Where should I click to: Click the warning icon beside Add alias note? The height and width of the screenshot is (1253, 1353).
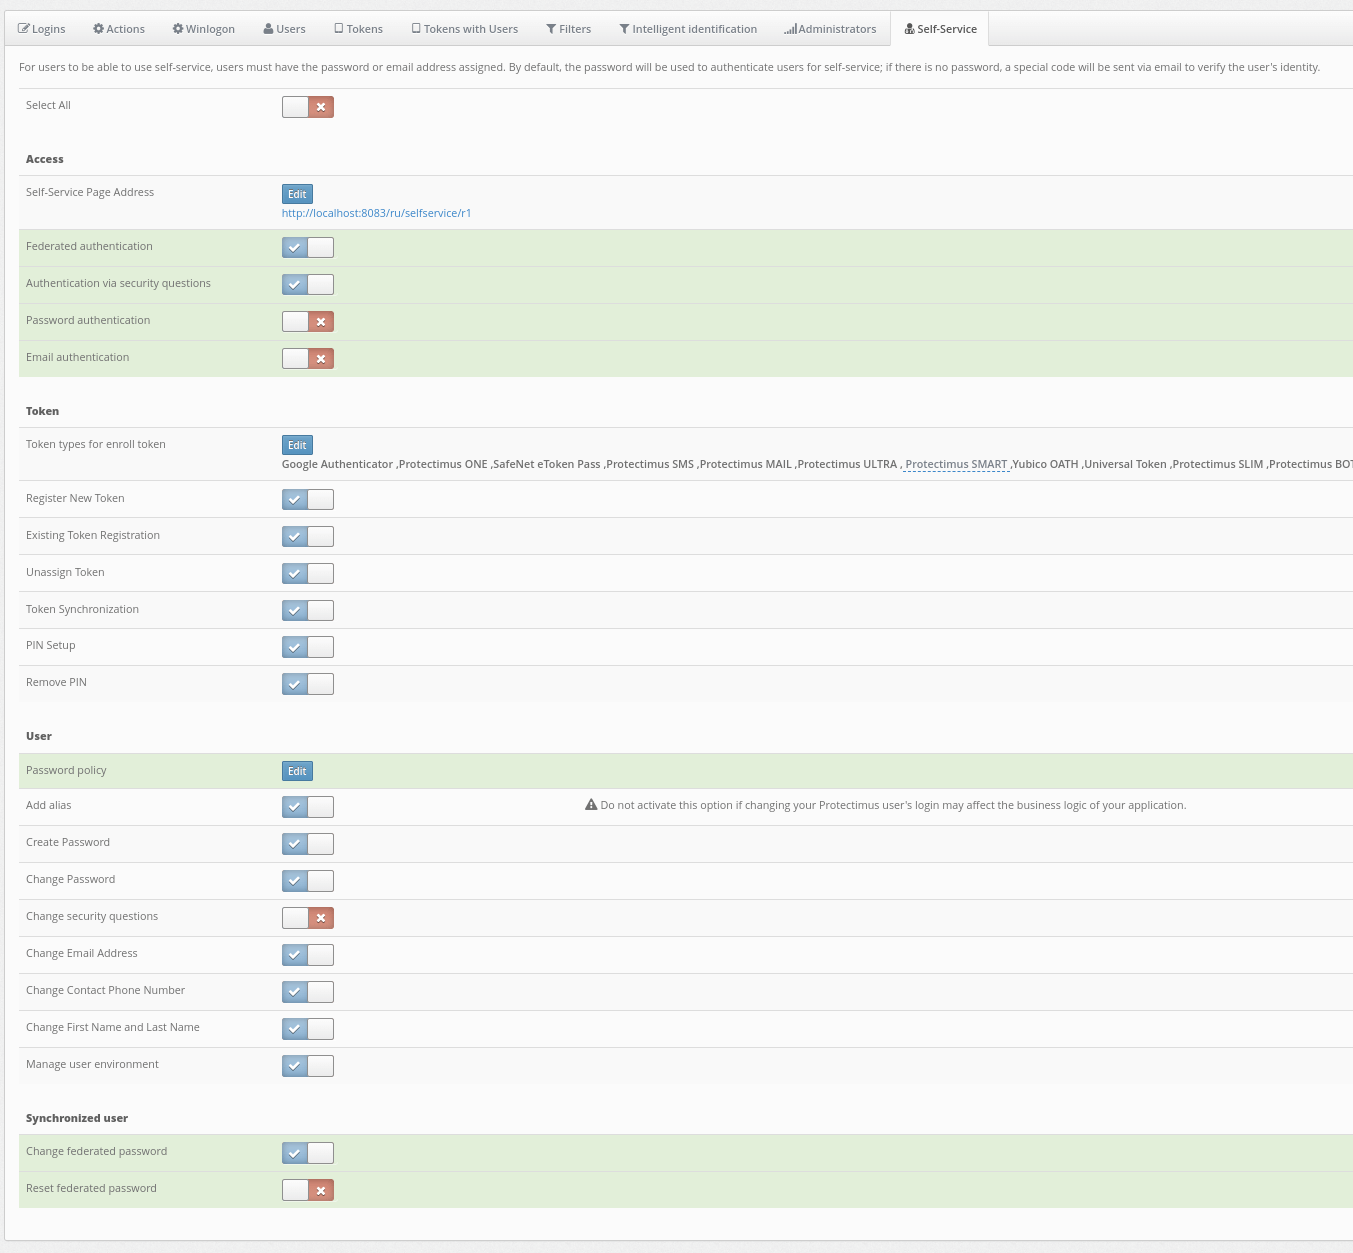(x=591, y=805)
